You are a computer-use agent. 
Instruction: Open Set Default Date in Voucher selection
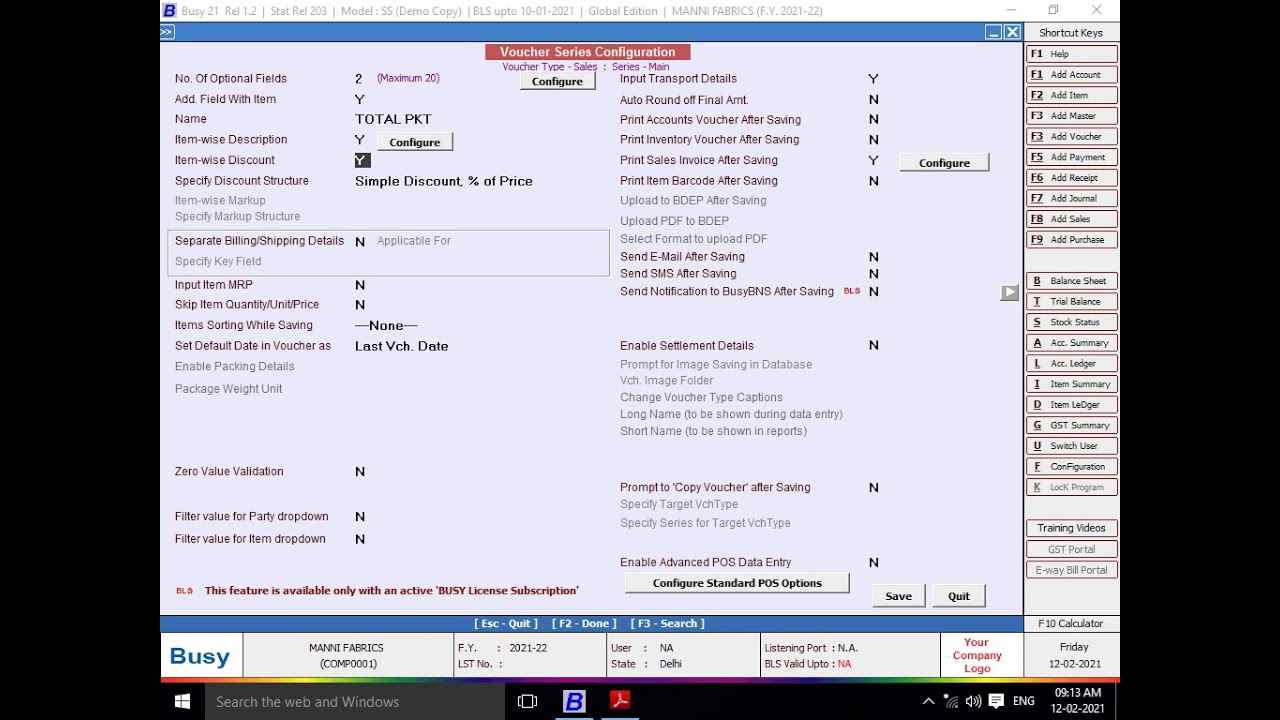click(x=402, y=346)
